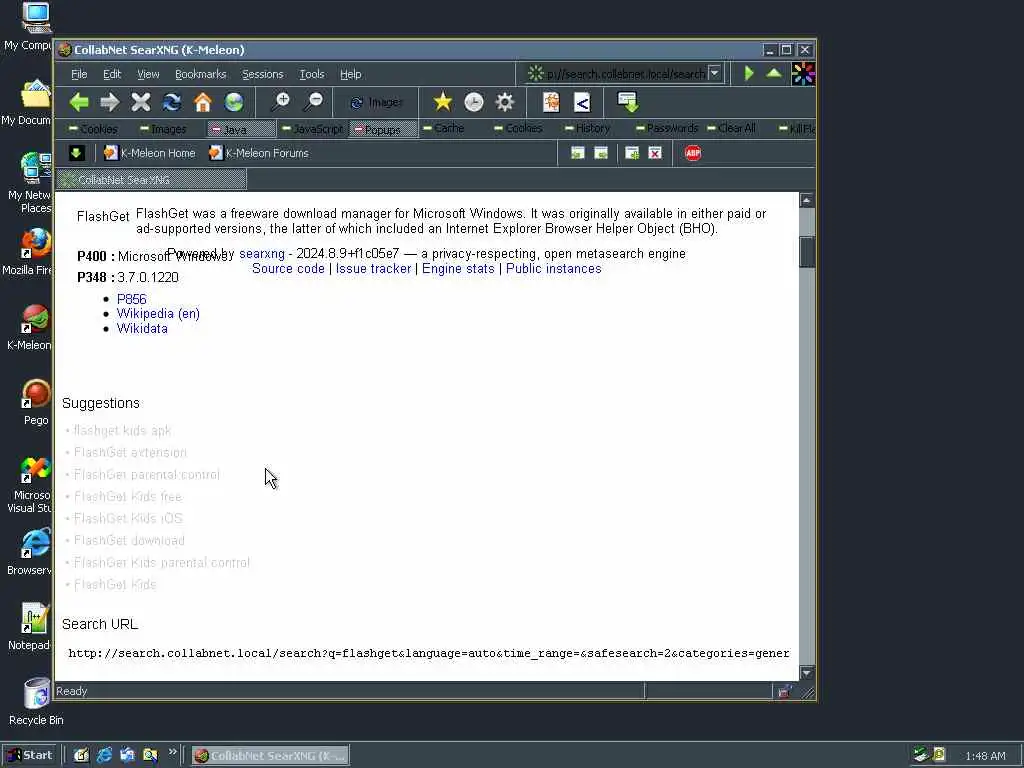
Task: Click the green download arrow icon
Action: click(x=628, y=102)
